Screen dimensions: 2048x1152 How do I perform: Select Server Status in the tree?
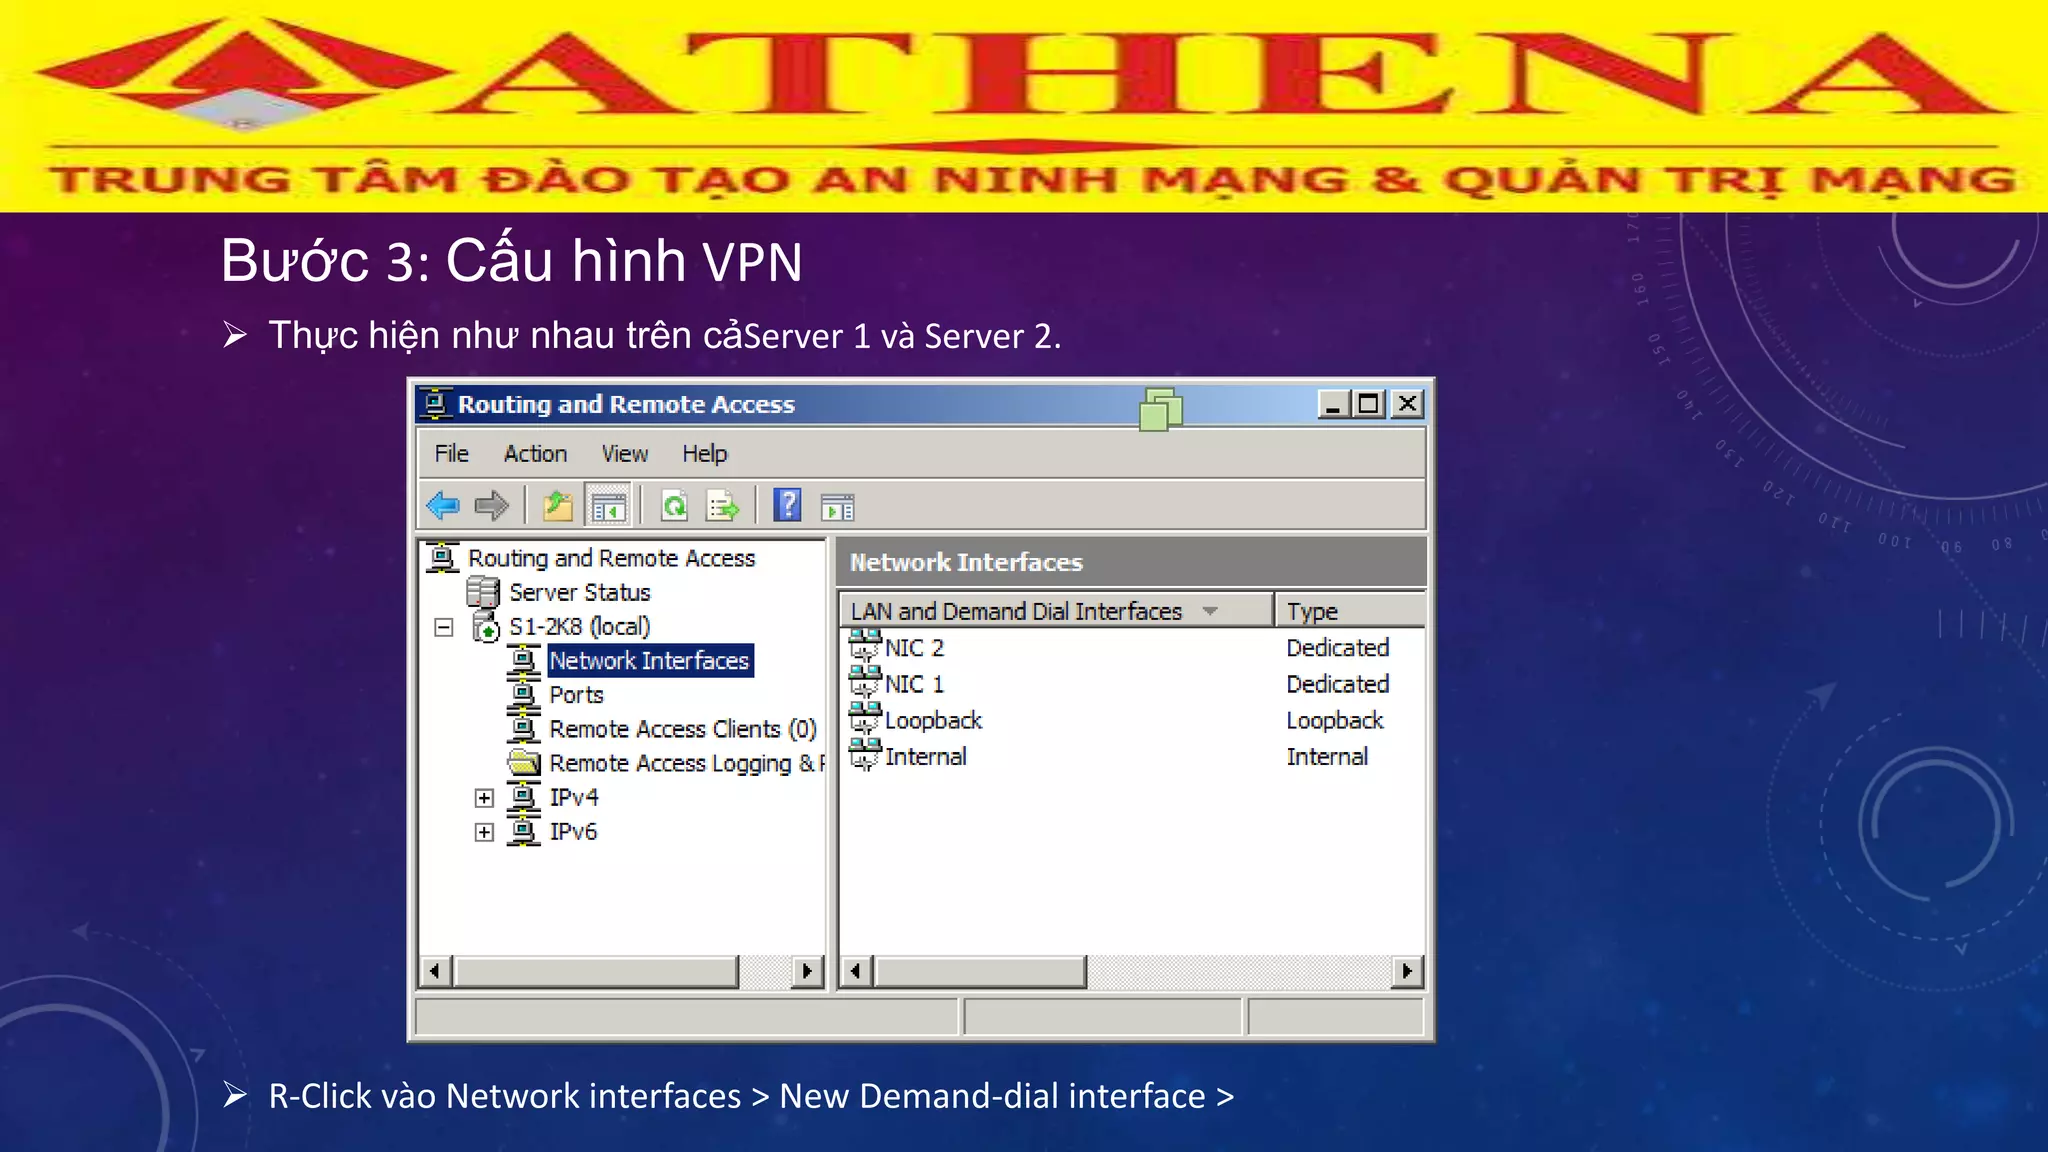coord(580,592)
